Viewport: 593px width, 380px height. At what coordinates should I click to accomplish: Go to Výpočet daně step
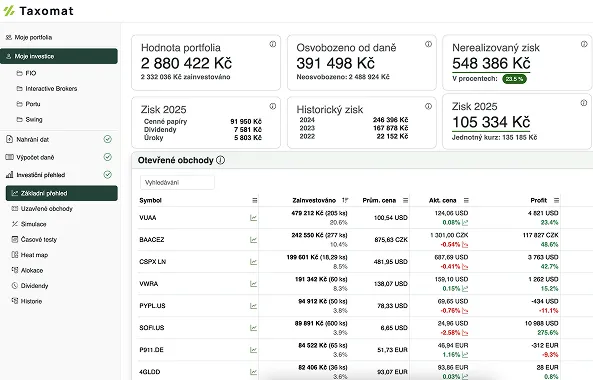click(30, 157)
